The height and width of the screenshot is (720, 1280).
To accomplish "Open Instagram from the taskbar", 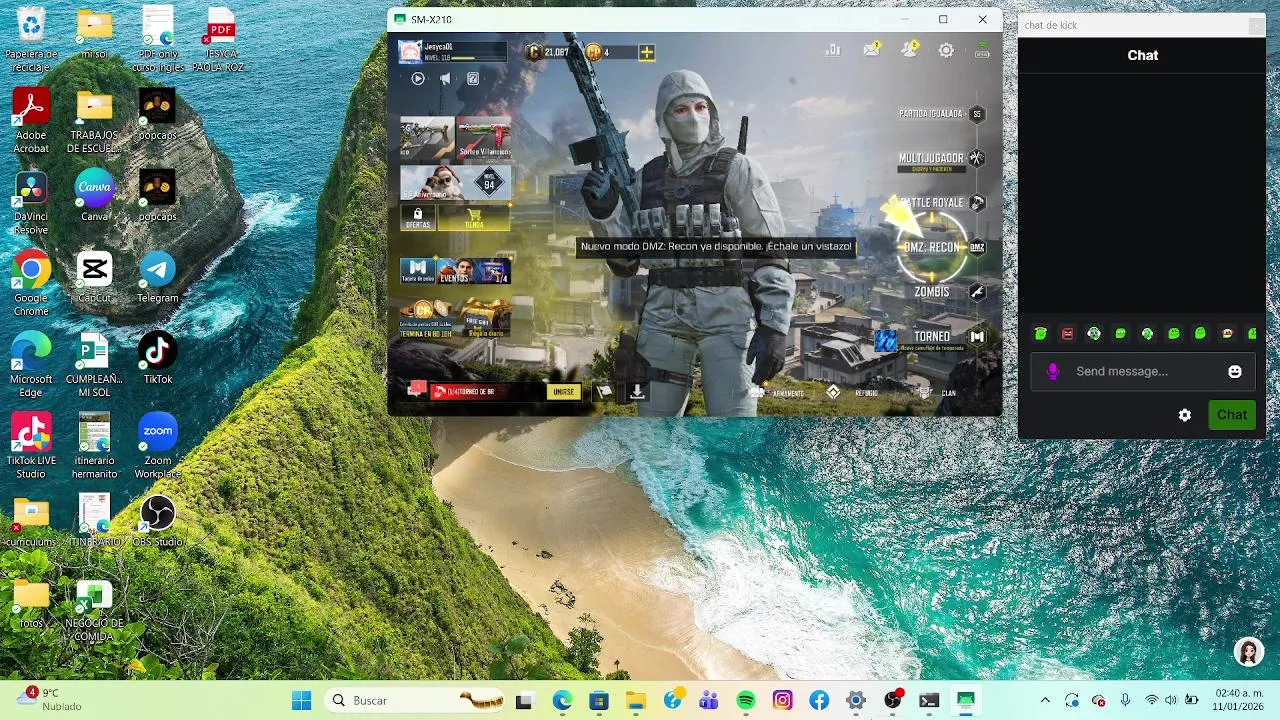I will coord(782,701).
